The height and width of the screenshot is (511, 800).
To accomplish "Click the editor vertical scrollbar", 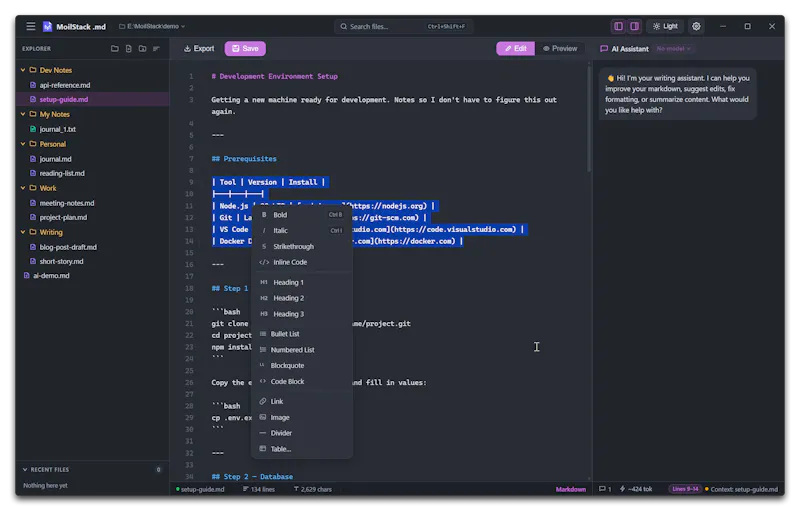I will tap(589, 118).
